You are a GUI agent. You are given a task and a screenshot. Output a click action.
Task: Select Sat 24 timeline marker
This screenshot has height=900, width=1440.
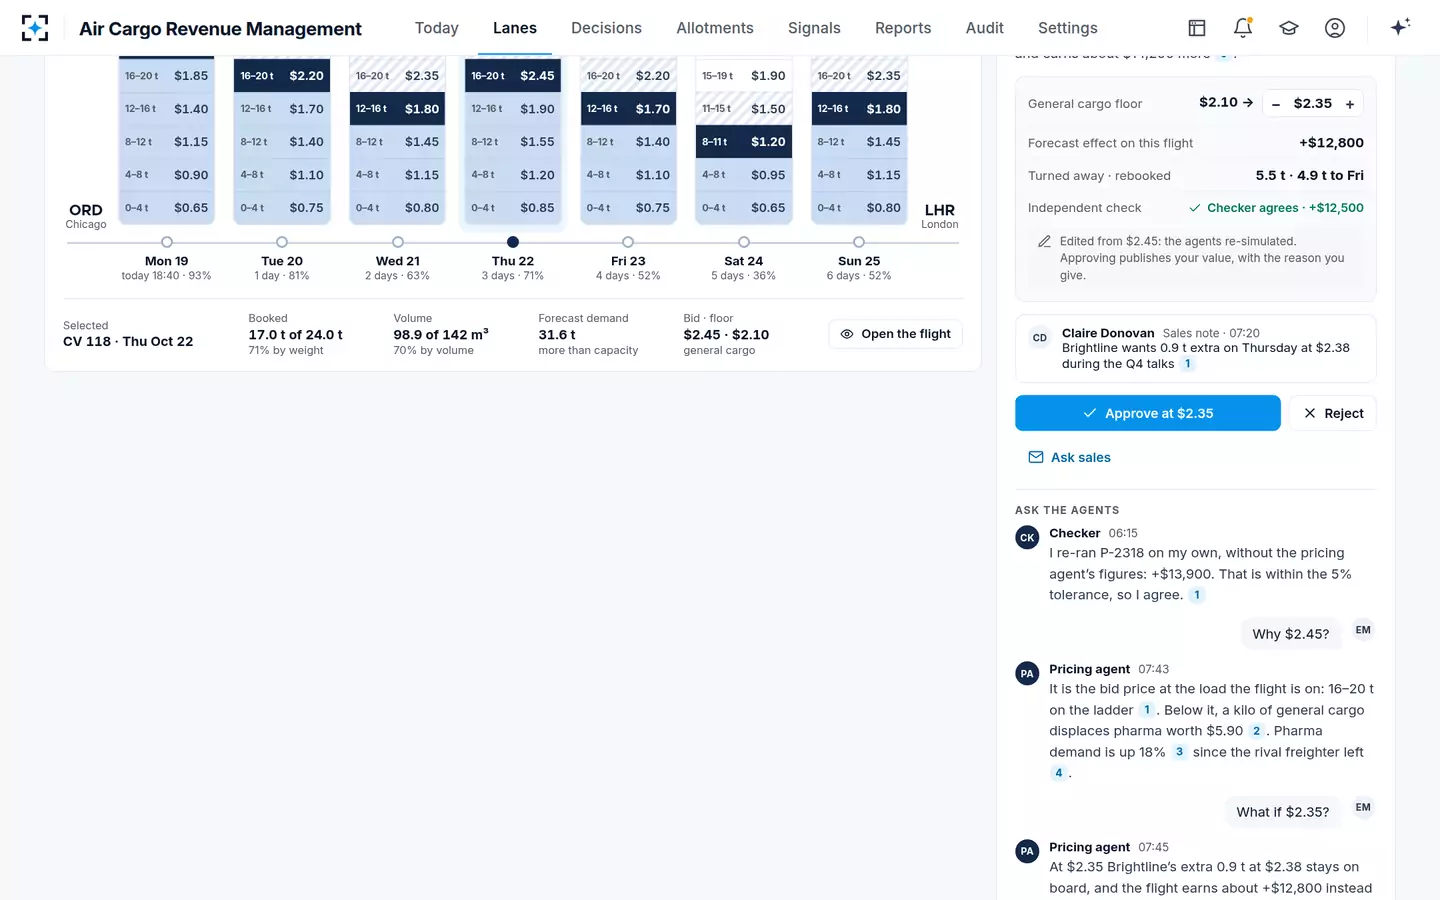[x=744, y=242]
